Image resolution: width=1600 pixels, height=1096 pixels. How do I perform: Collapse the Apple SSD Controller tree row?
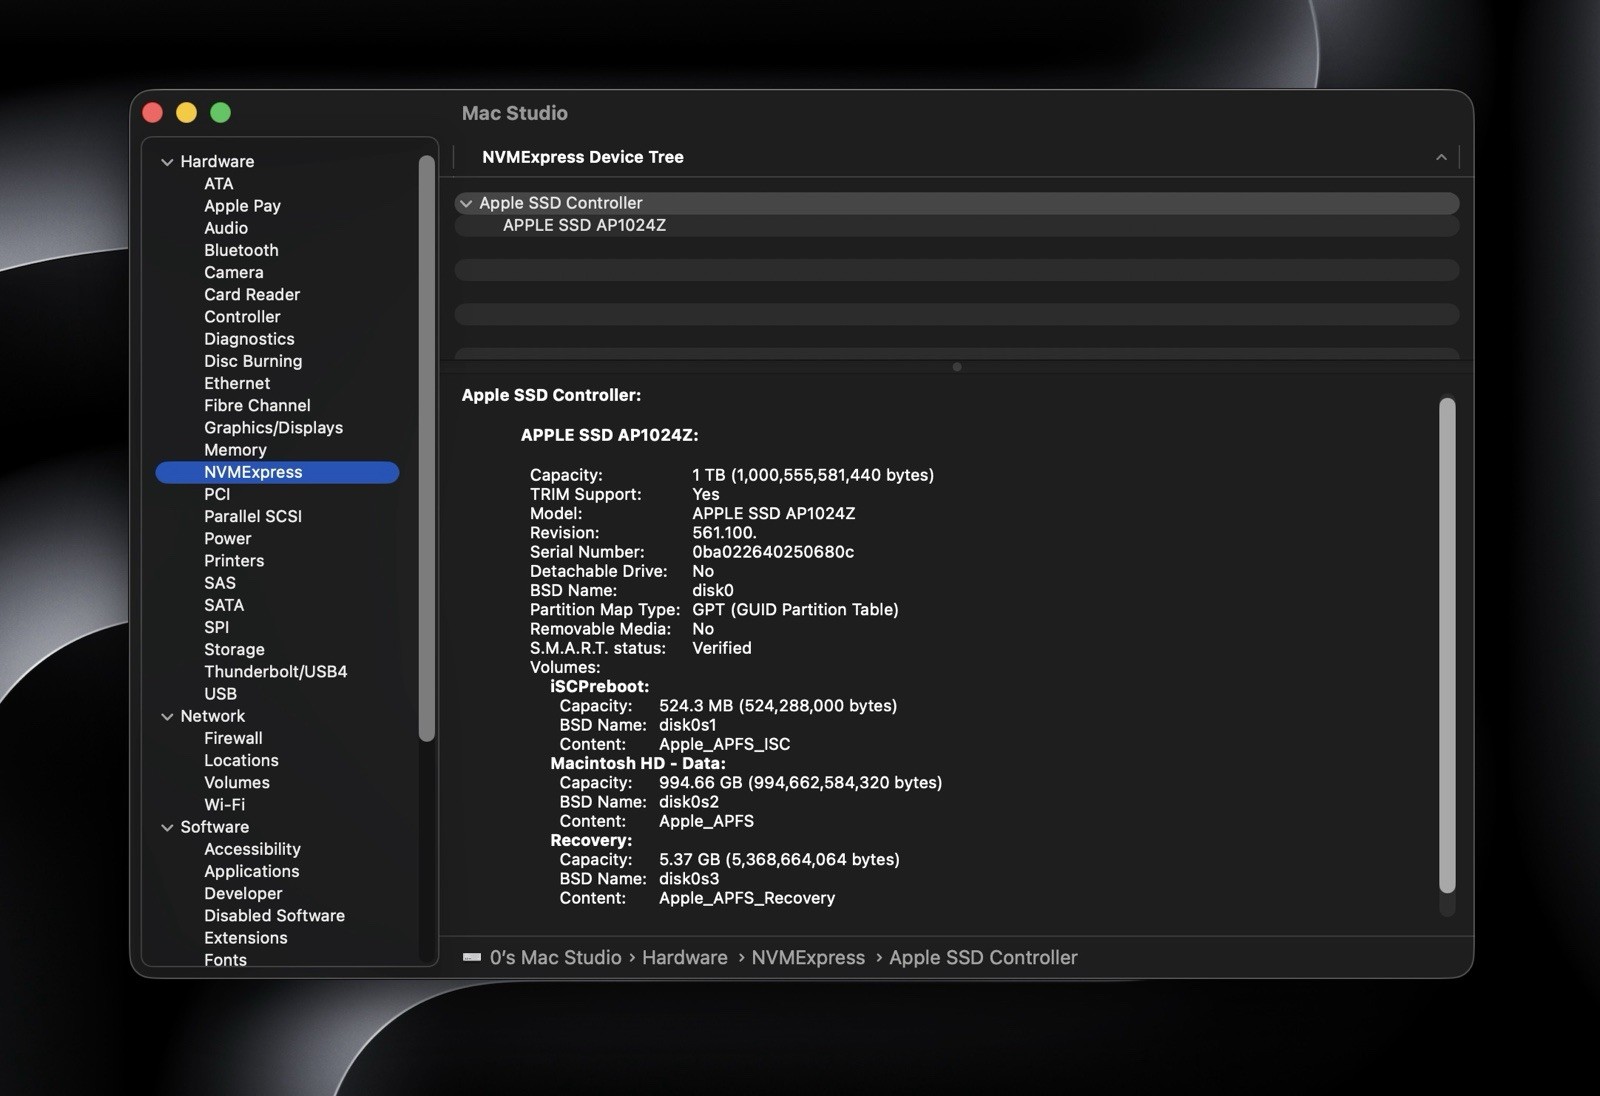pos(466,203)
